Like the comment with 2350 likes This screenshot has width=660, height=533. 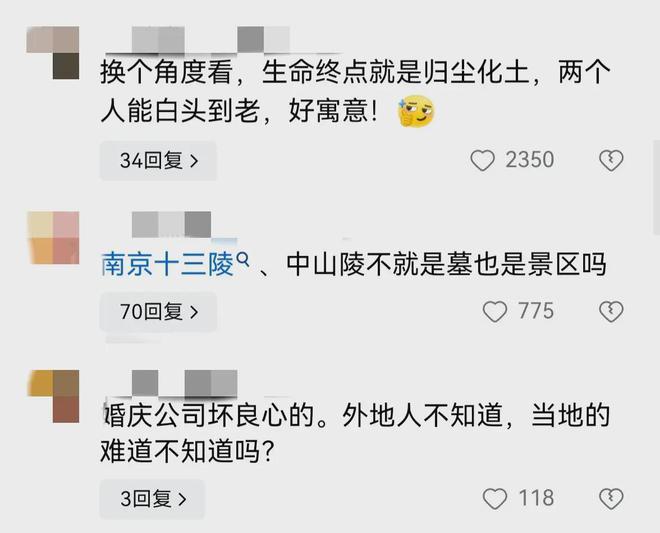pyautogui.click(x=482, y=160)
